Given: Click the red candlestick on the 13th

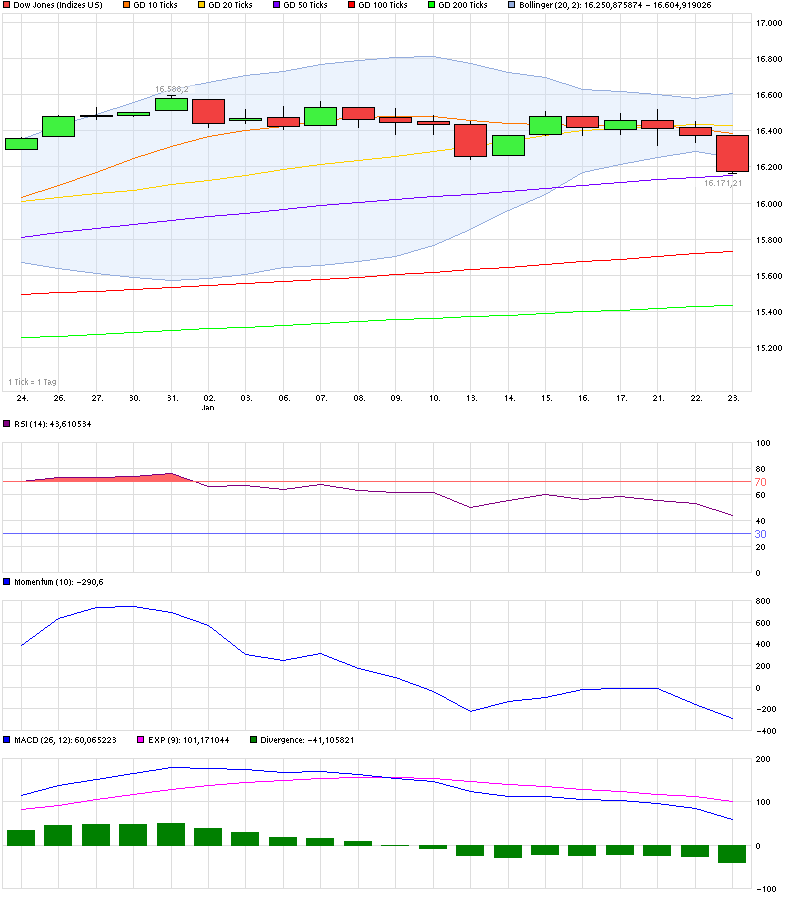Looking at the screenshot, I should click(x=471, y=140).
